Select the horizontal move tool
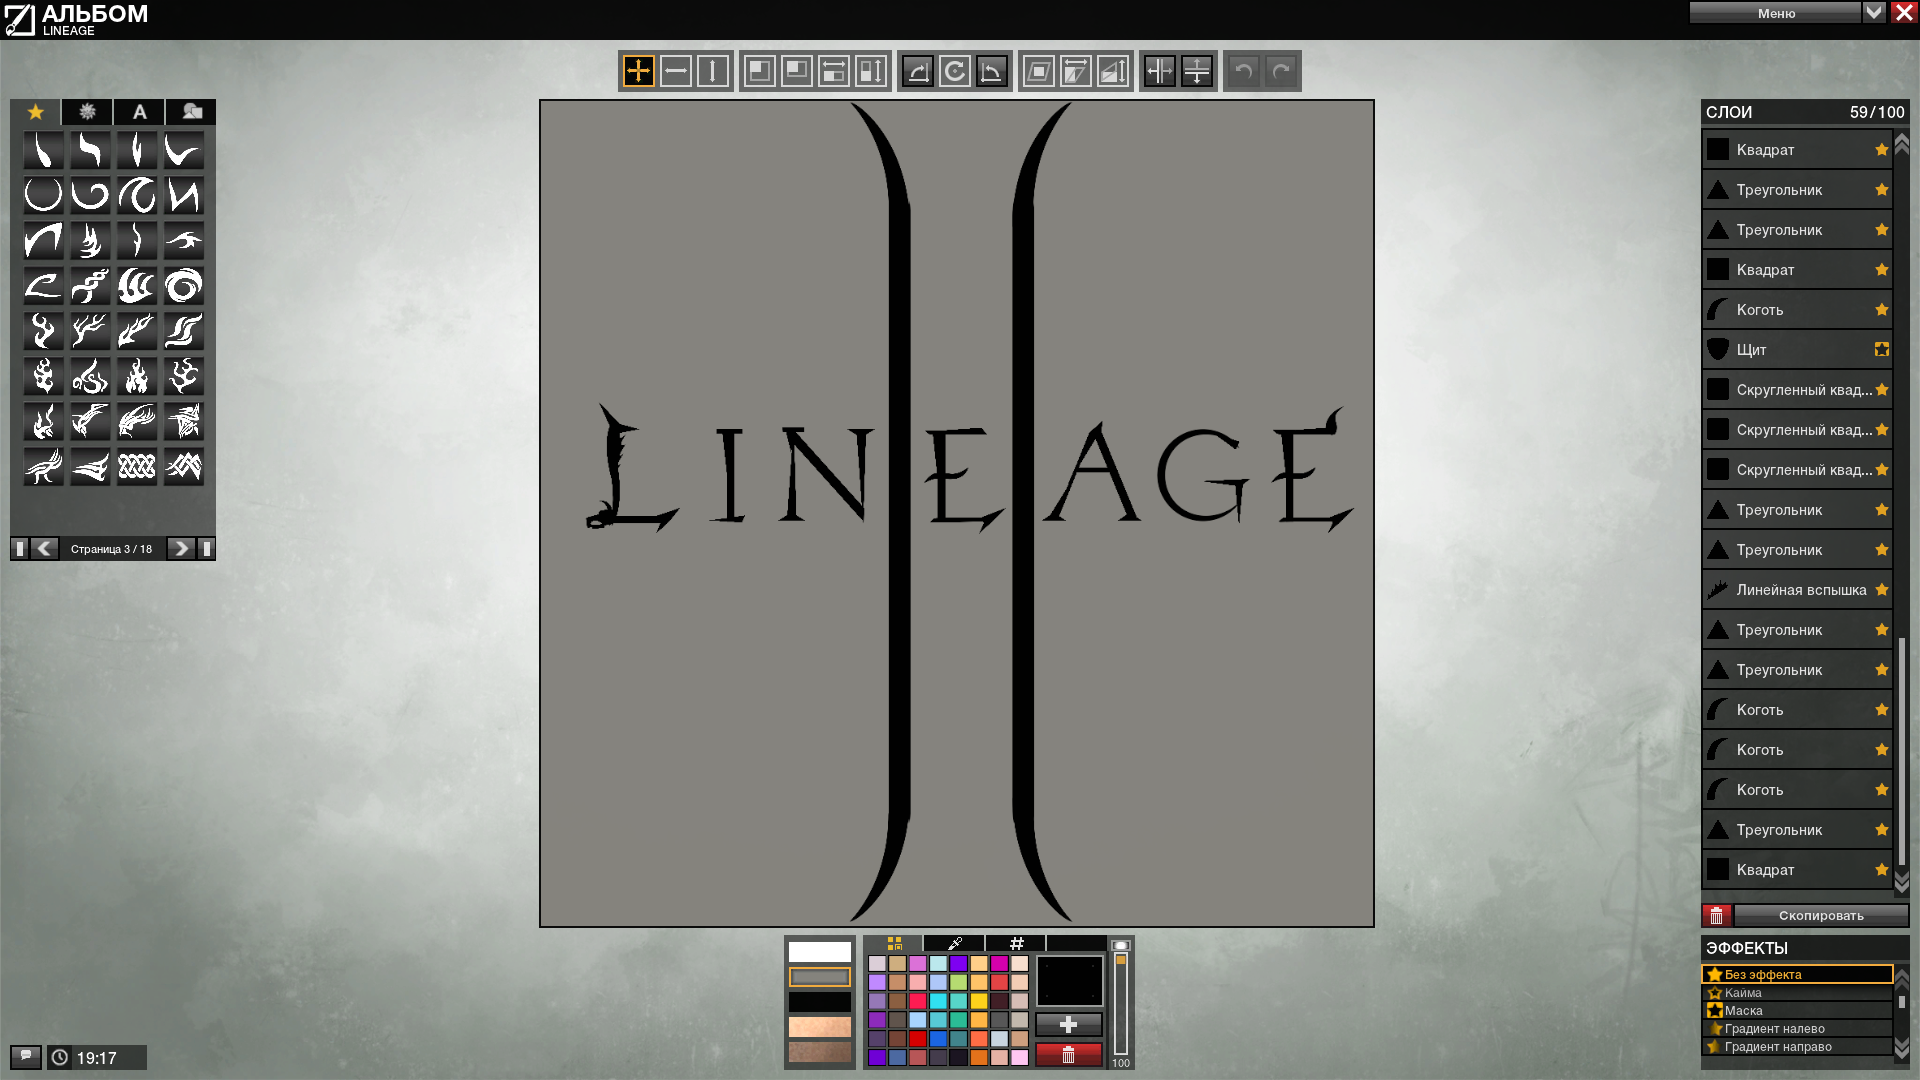The image size is (1920, 1080). pyautogui.click(x=676, y=71)
